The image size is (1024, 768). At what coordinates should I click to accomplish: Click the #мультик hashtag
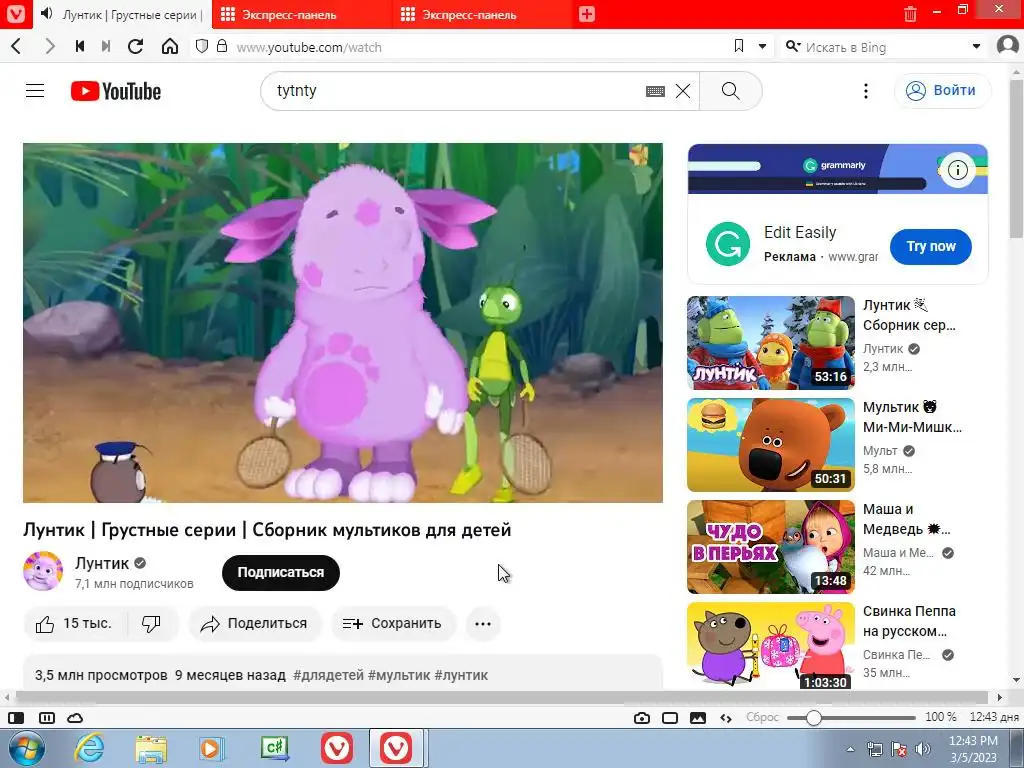[x=399, y=675]
